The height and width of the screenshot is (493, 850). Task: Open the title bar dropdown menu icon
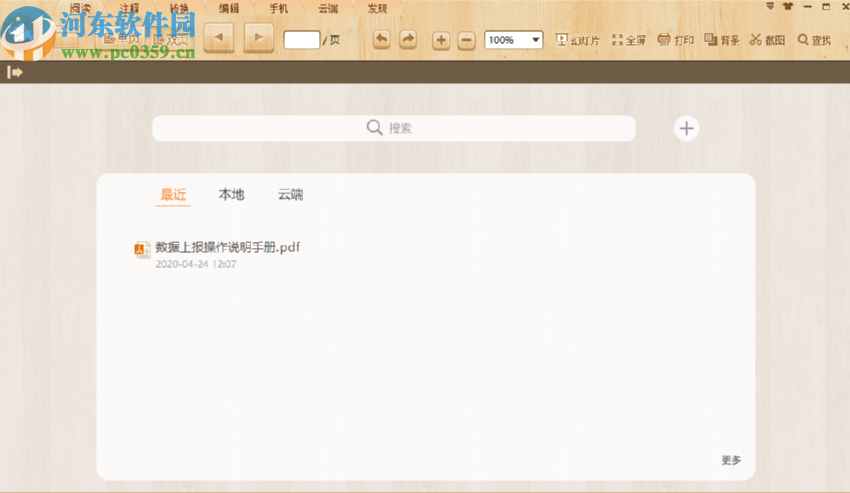[x=770, y=7]
